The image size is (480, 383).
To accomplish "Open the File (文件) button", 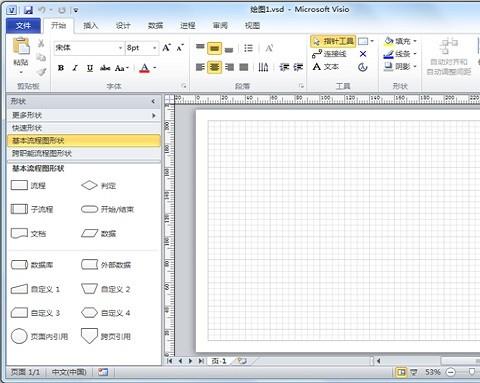I will 23,26.
